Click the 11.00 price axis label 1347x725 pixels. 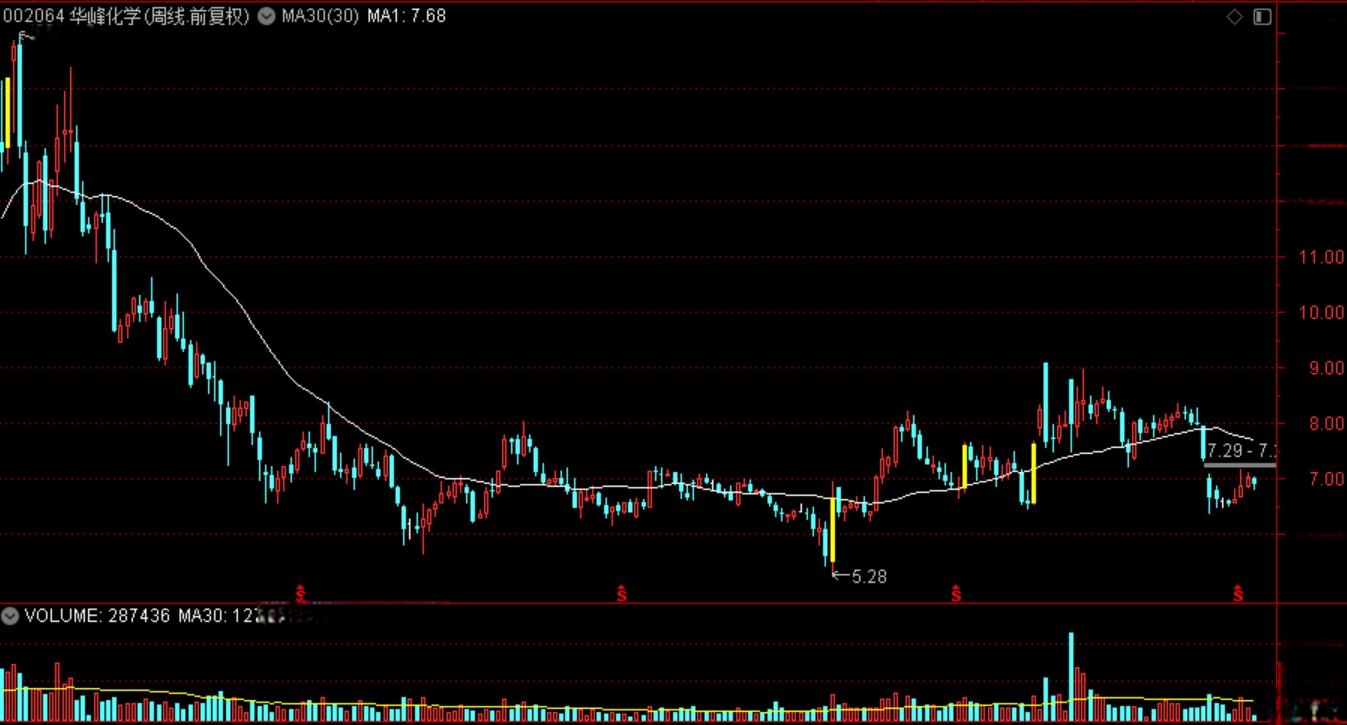pos(1320,257)
